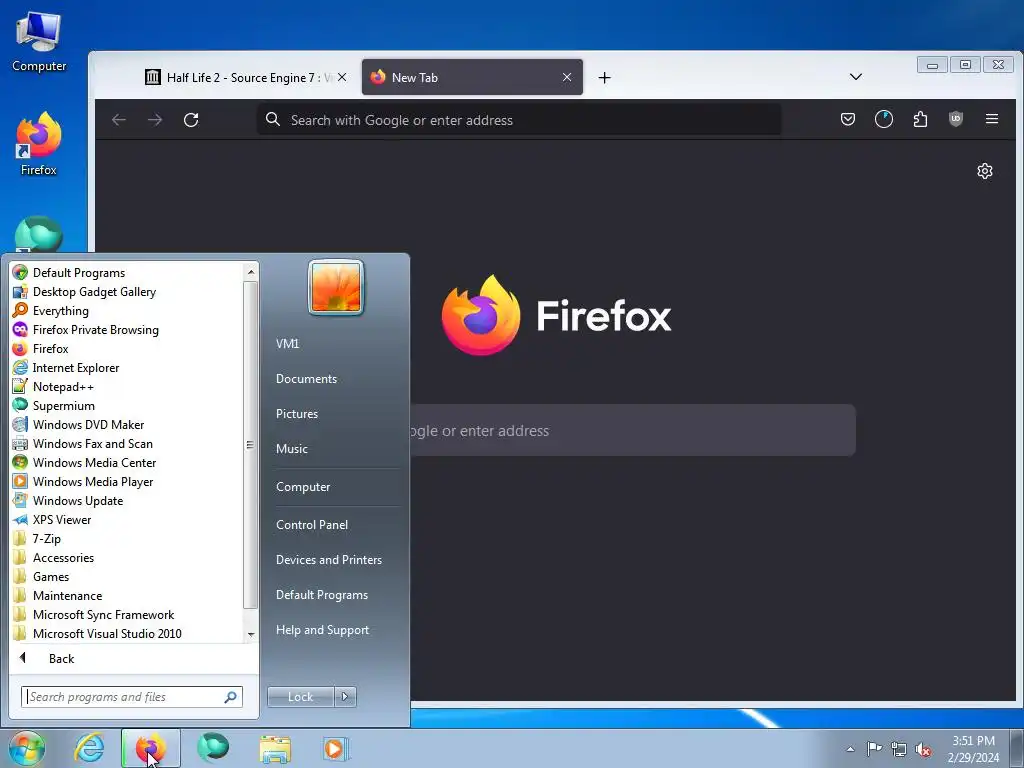The width and height of the screenshot is (1024, 768).
Task: Close the Half Life 2 tab
Action: pyautogui.click(x=342, y=77)
